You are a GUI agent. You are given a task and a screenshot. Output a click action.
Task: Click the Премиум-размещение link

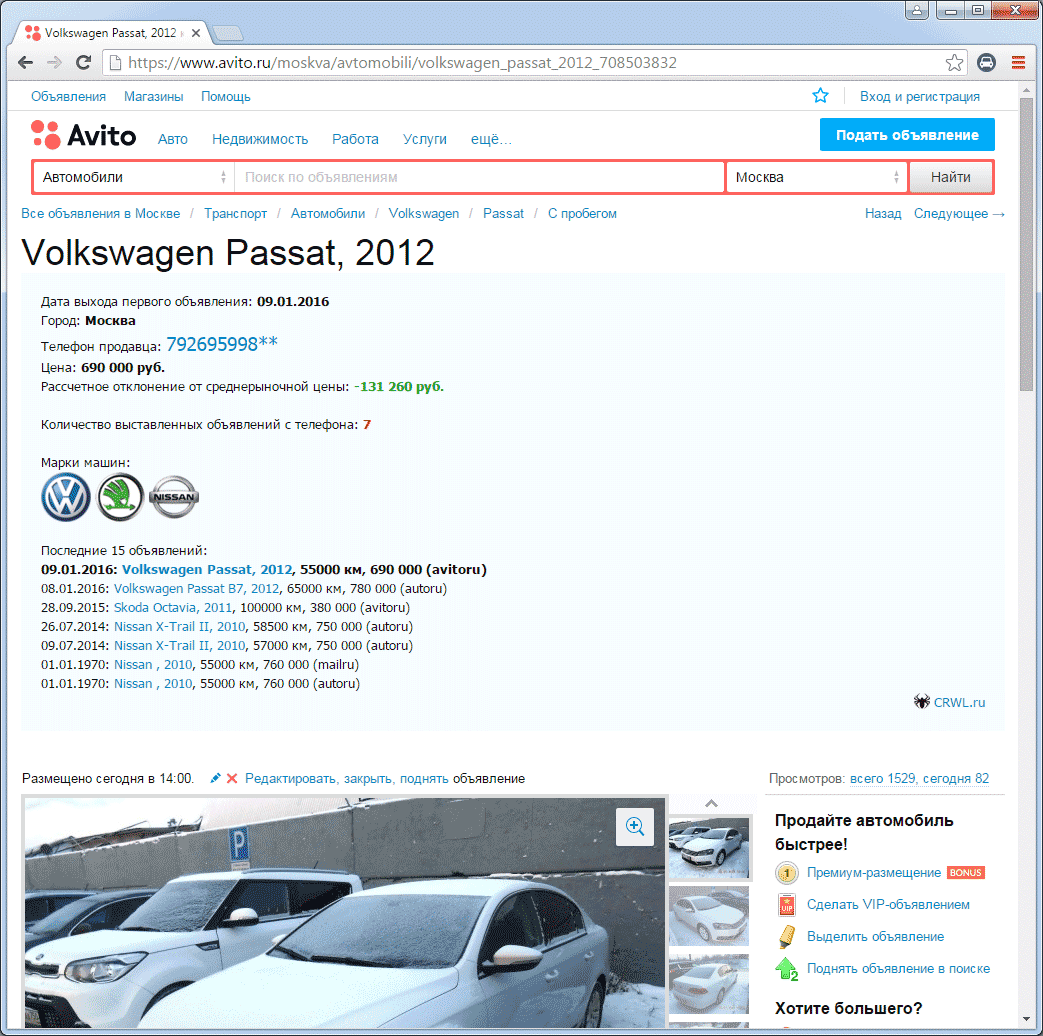[873, 873]
